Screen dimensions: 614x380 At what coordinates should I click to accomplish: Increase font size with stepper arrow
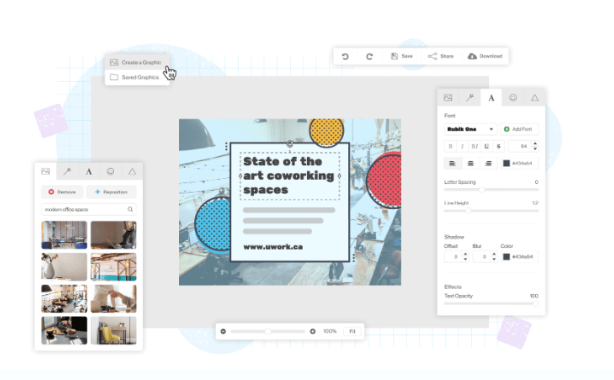(x=535, y=144)
